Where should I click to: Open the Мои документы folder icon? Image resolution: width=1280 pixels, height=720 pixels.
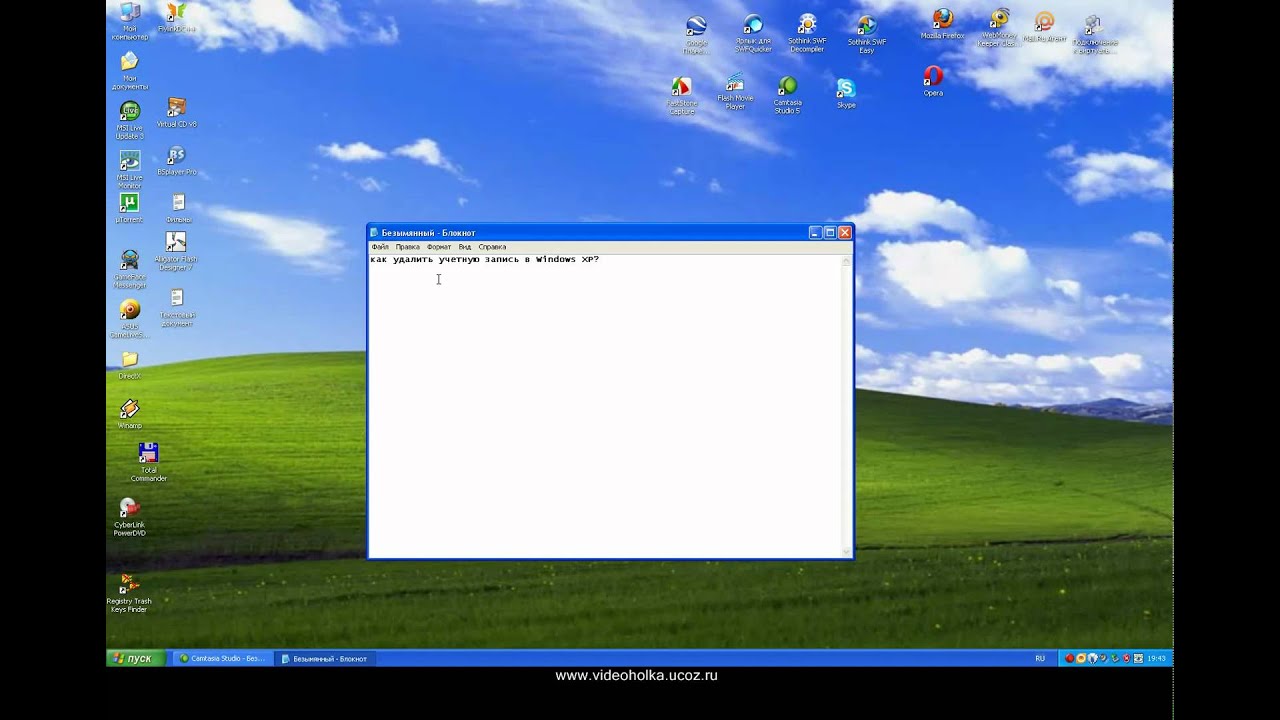(130, 70)
